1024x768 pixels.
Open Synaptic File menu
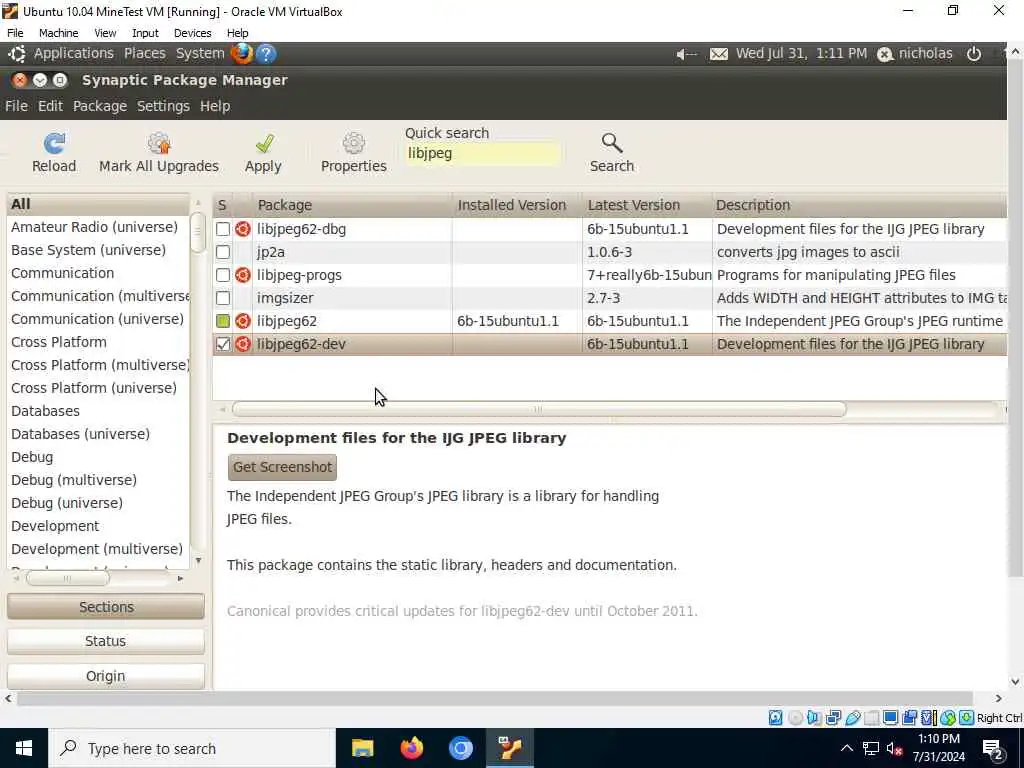pyautogui.click(x=16, y=106)
